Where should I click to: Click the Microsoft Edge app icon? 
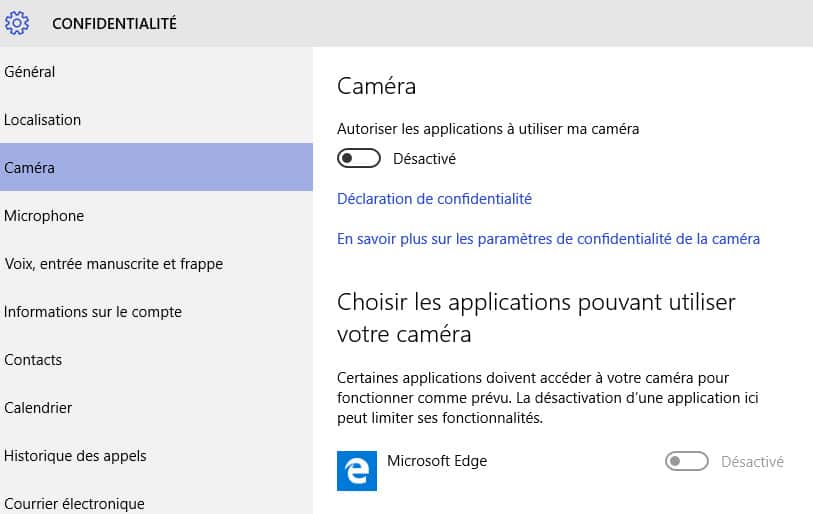click(x=357, y=470)
